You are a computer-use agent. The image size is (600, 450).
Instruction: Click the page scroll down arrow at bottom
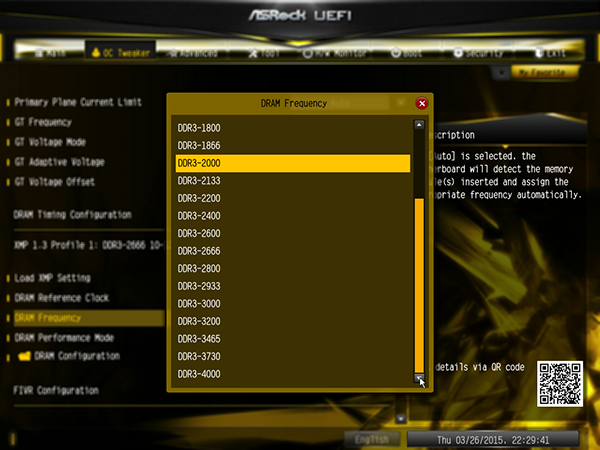[x=400, y=418]
